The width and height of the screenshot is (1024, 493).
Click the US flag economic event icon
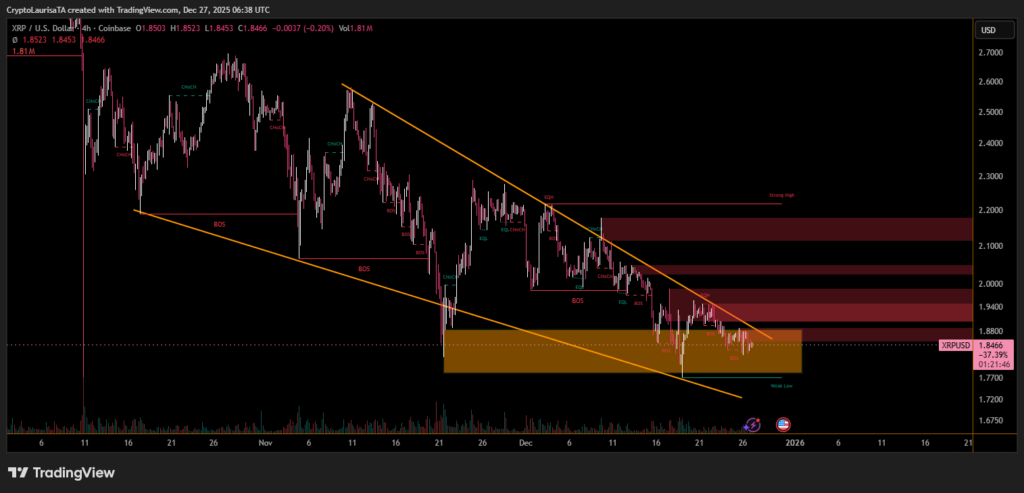coord(783,425)
